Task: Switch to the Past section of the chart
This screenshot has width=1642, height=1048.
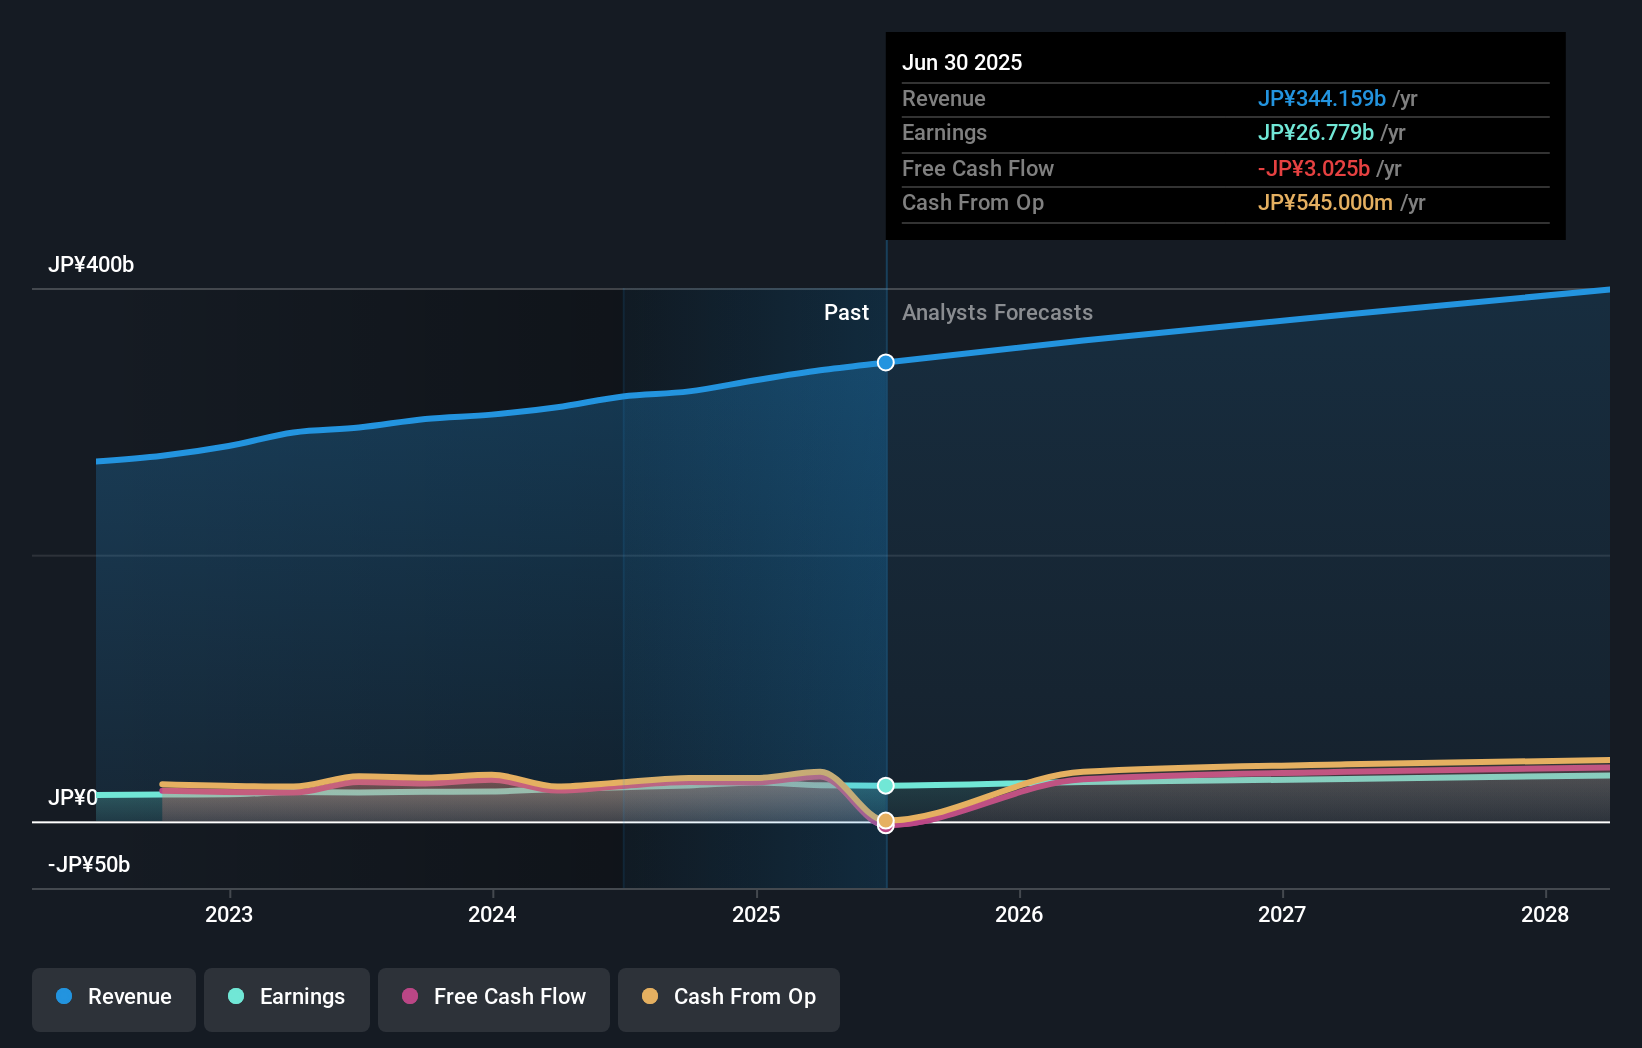Action: pos(846,312)
